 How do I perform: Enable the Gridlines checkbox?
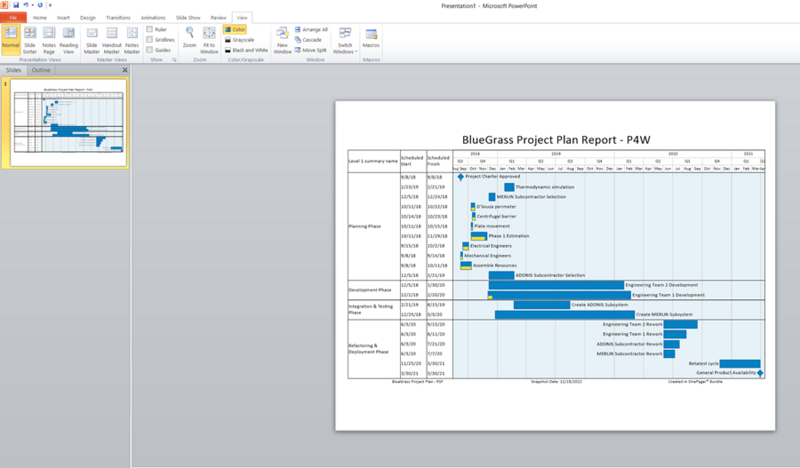tap(149, 40)
